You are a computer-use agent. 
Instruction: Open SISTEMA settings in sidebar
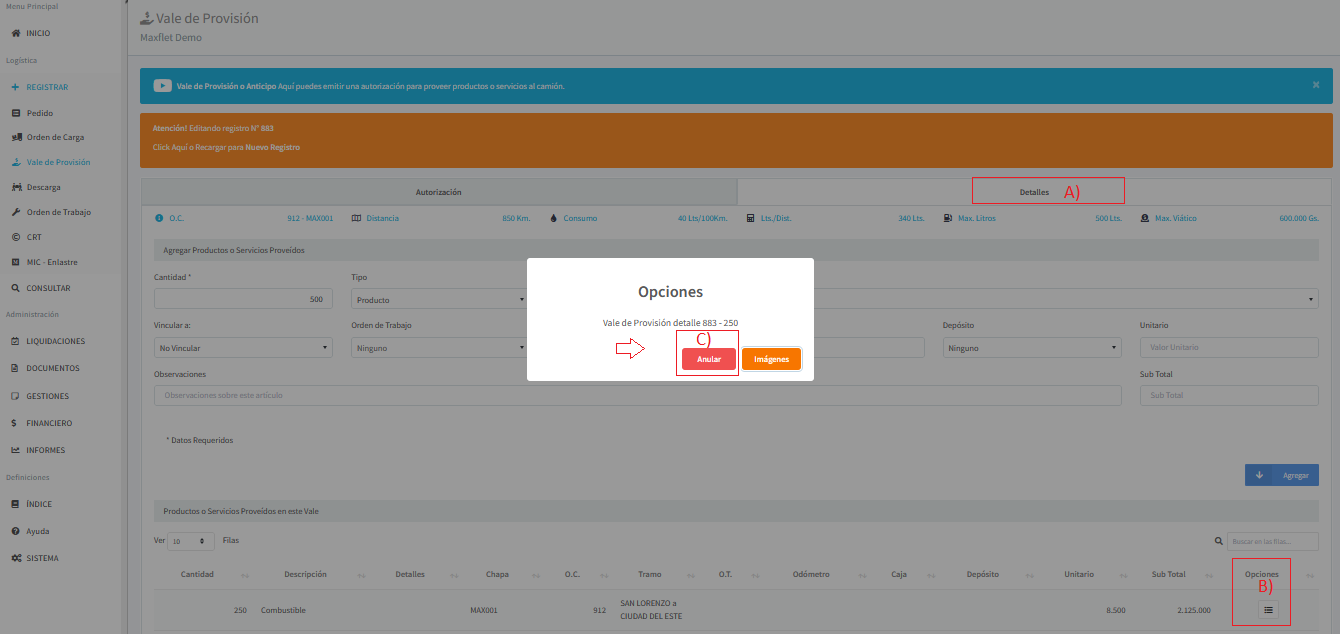pos(42,558)
